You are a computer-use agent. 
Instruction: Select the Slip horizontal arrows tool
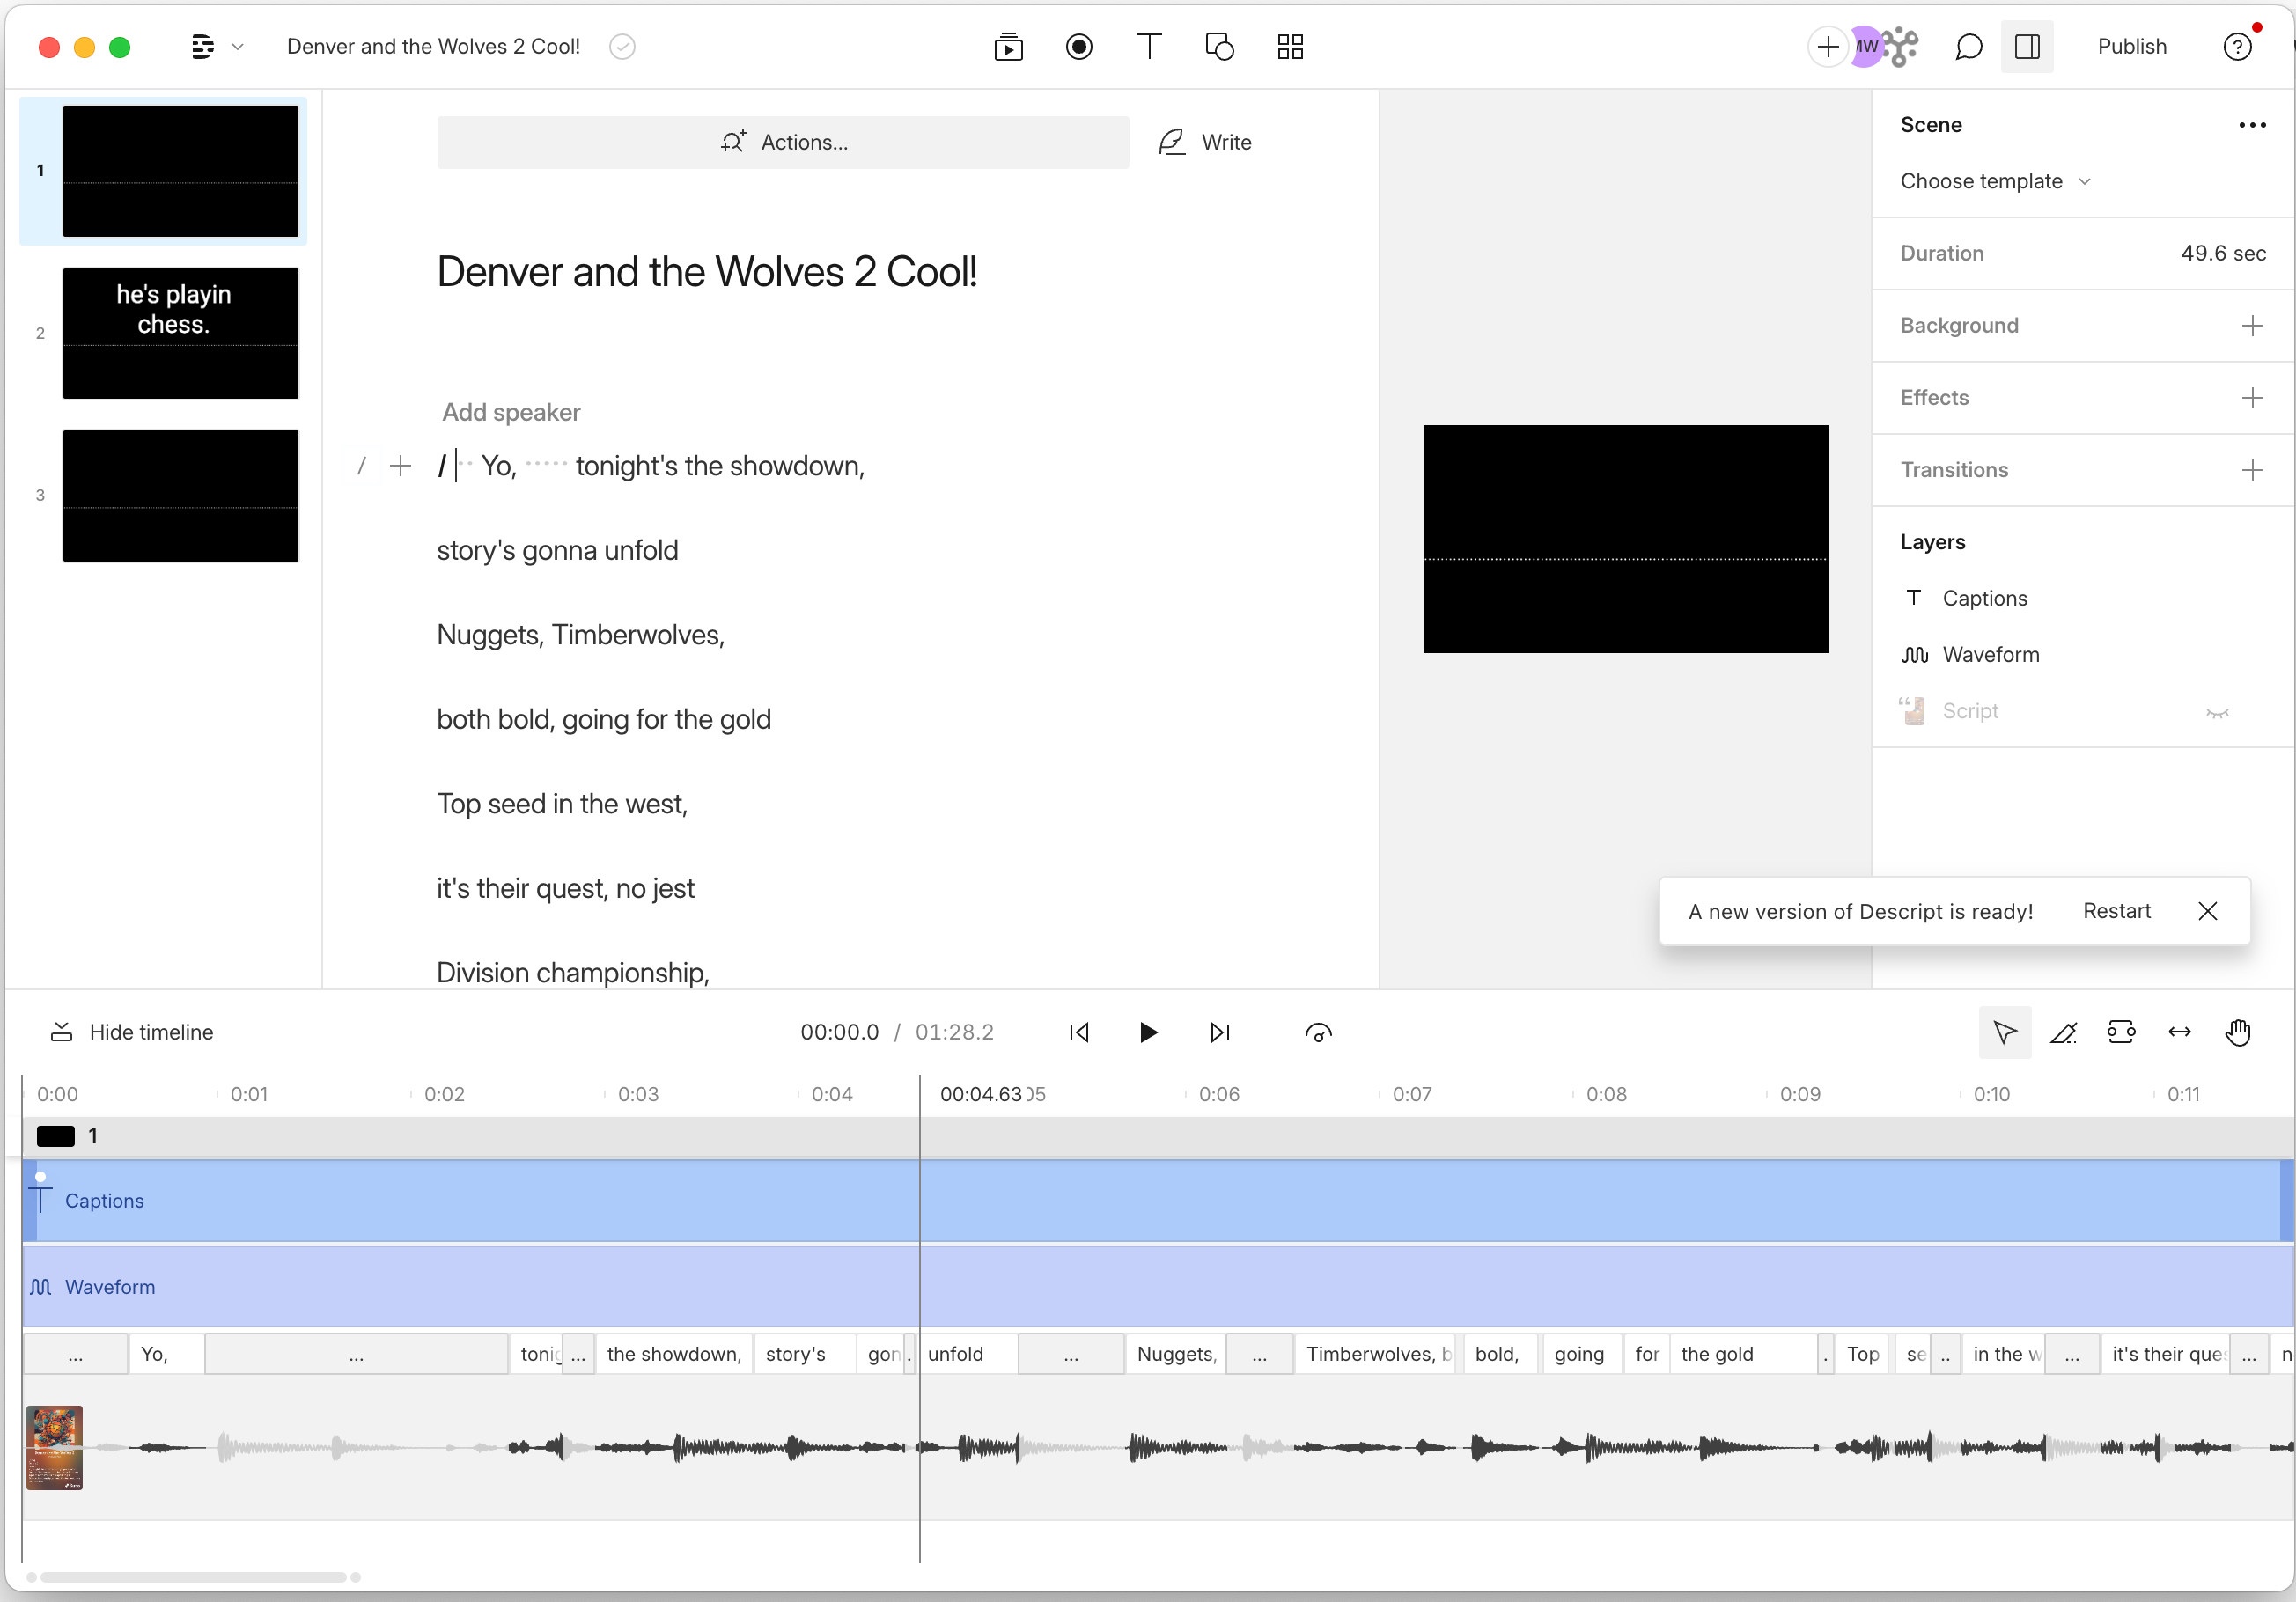pos(2179,1032)
